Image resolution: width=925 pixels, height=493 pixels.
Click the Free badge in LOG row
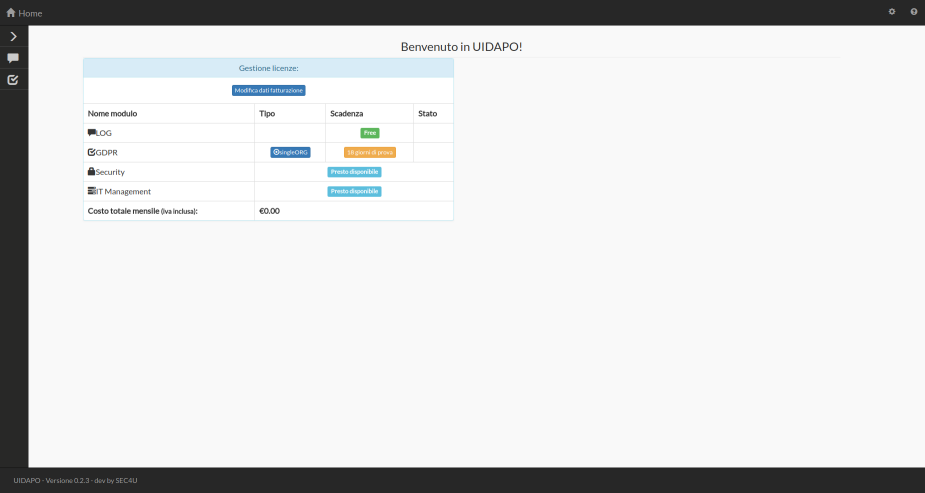[370, 133]
